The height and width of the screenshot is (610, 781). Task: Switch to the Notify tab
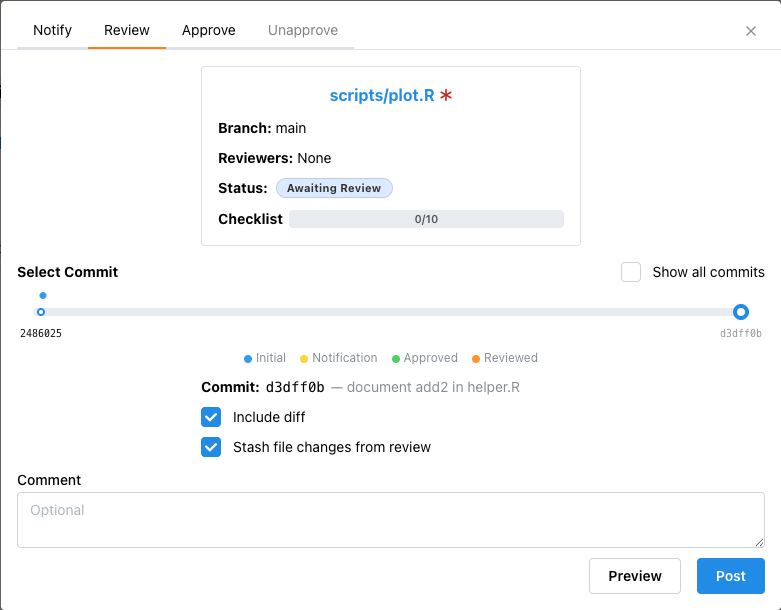tap(52, 30)
